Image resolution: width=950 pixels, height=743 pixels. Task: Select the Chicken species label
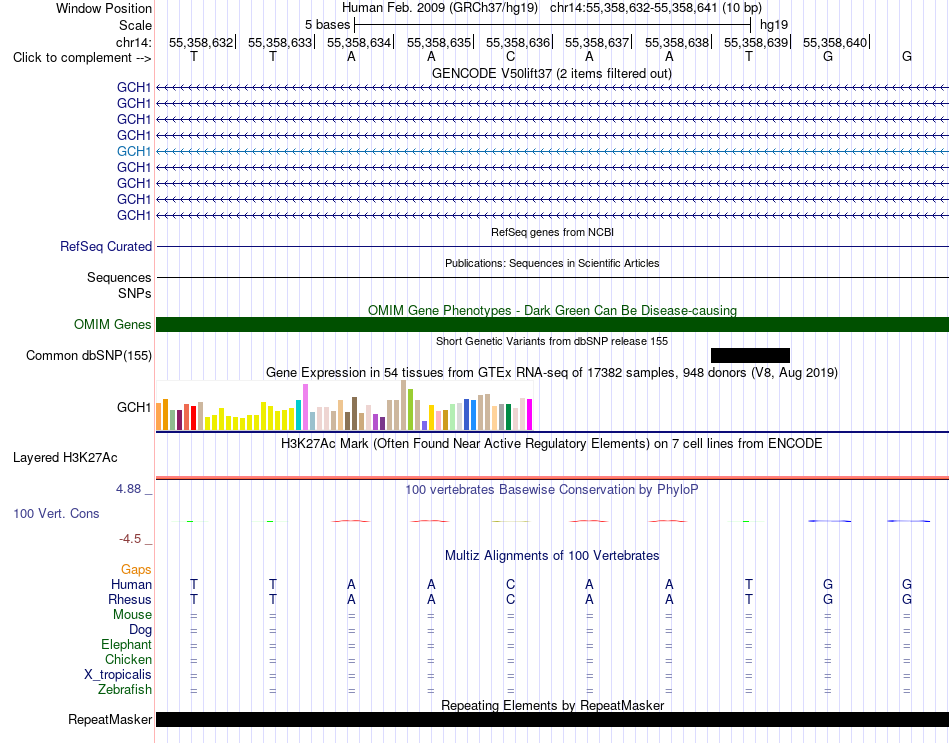point(128,659)
